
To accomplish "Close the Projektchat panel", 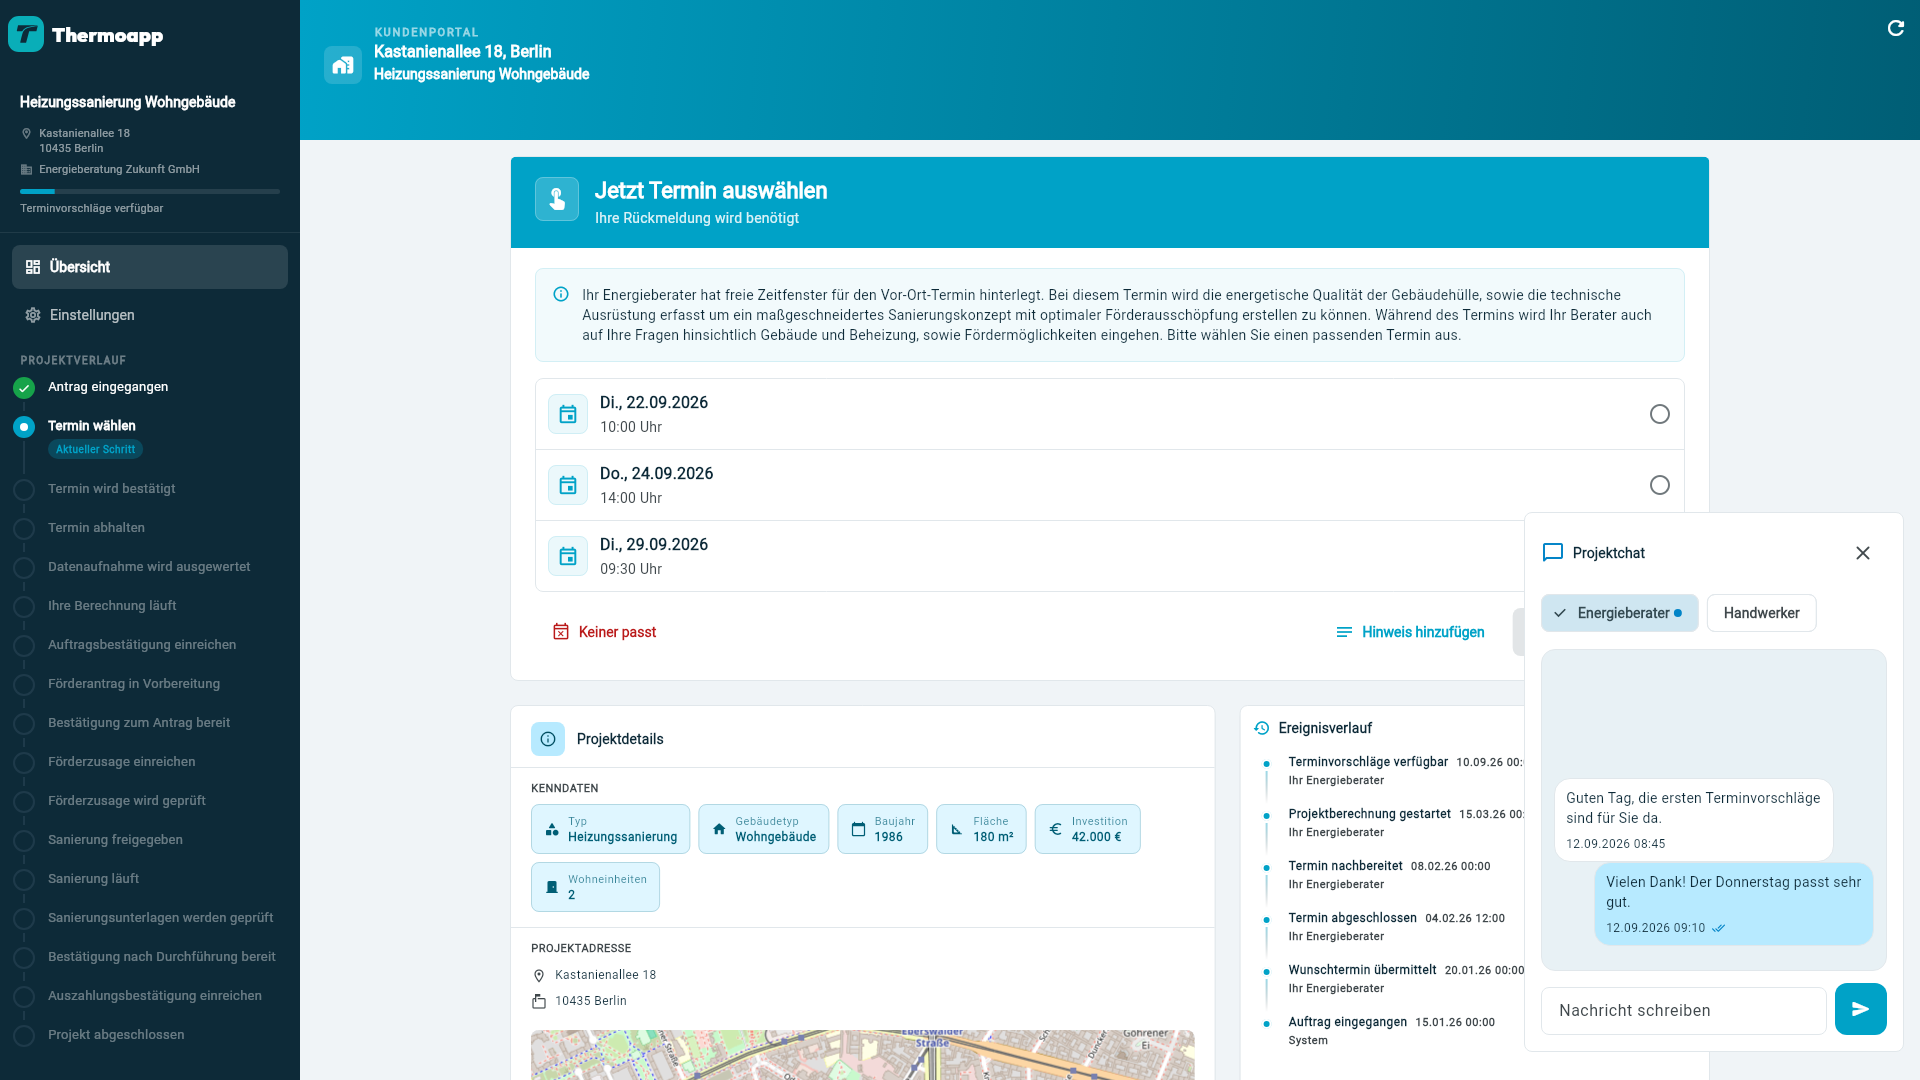I will click(1863, 553).
